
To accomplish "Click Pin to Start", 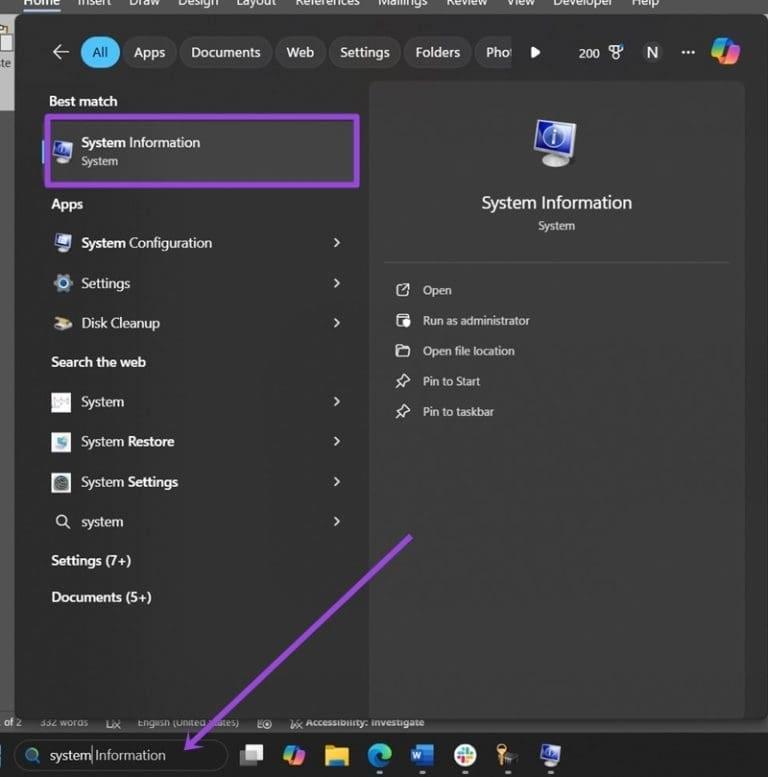I will click(451, 381).
